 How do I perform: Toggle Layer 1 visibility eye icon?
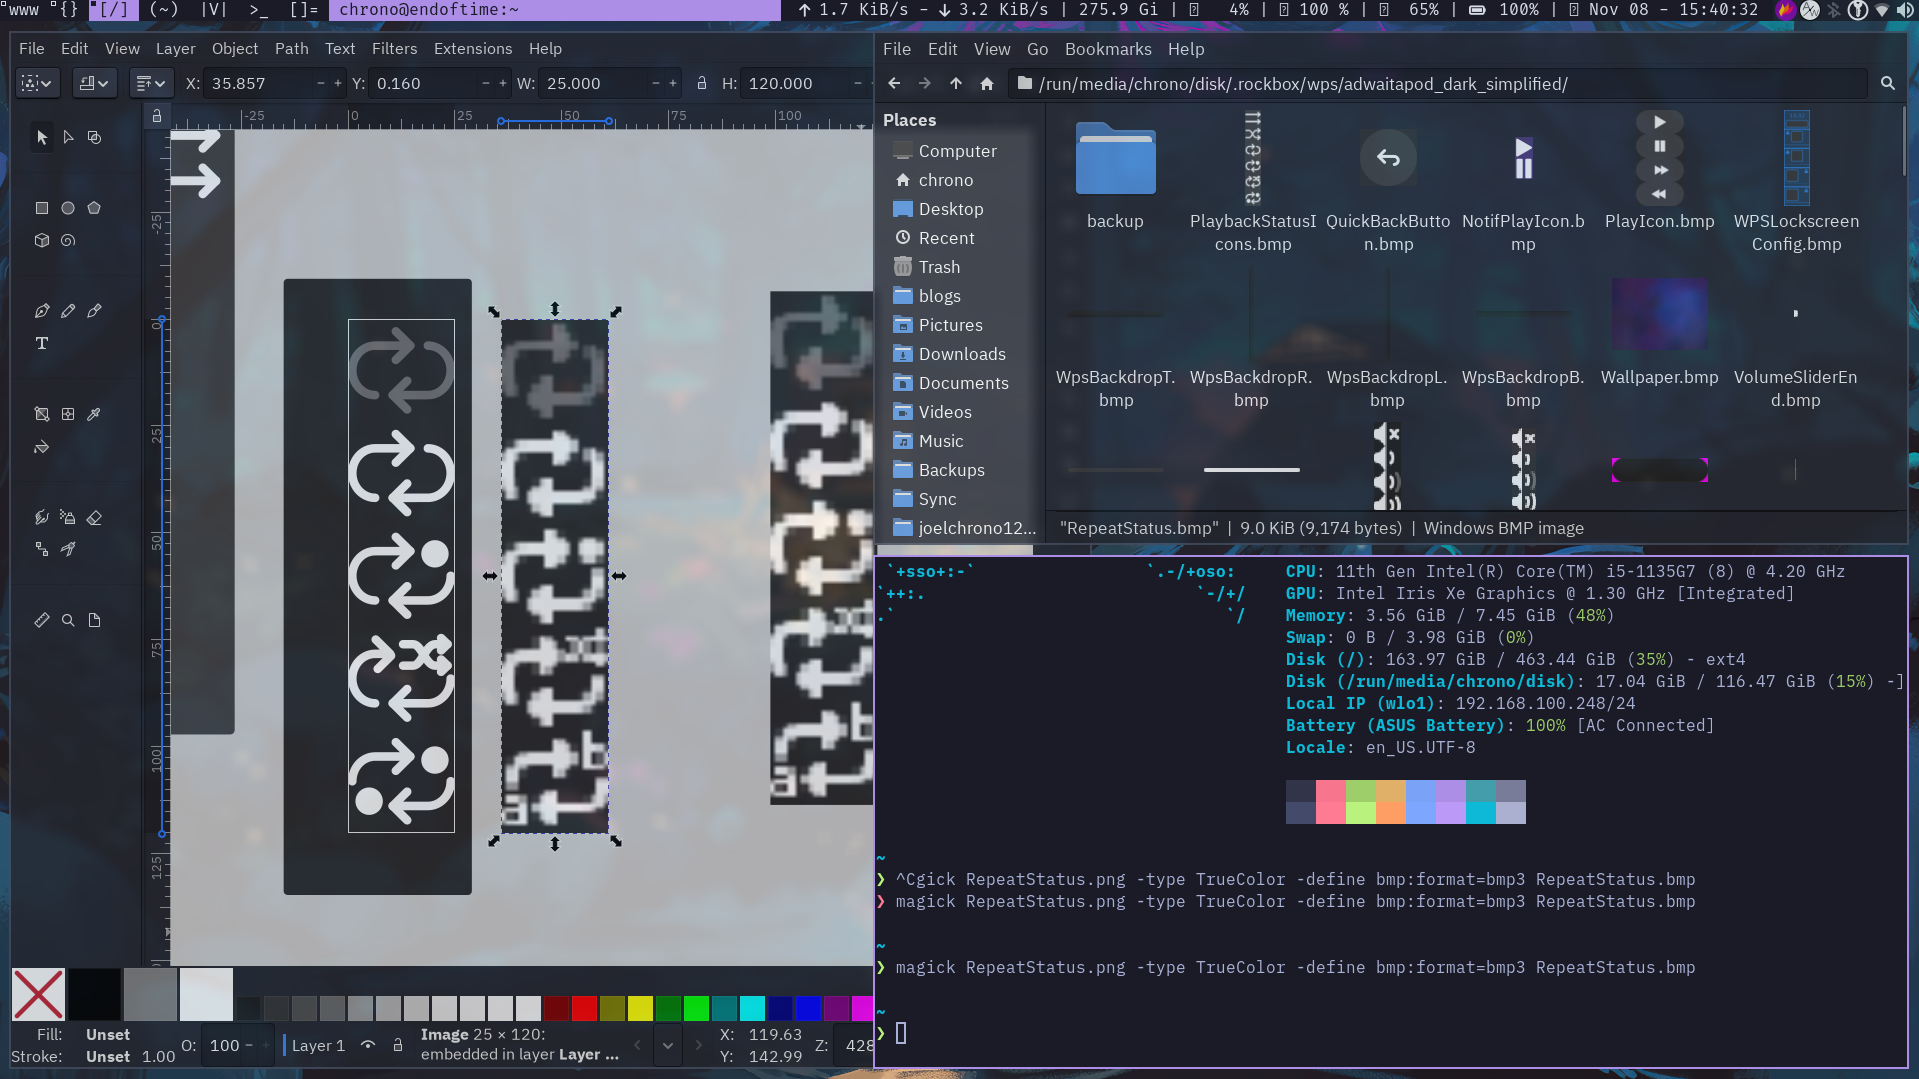368,1045
